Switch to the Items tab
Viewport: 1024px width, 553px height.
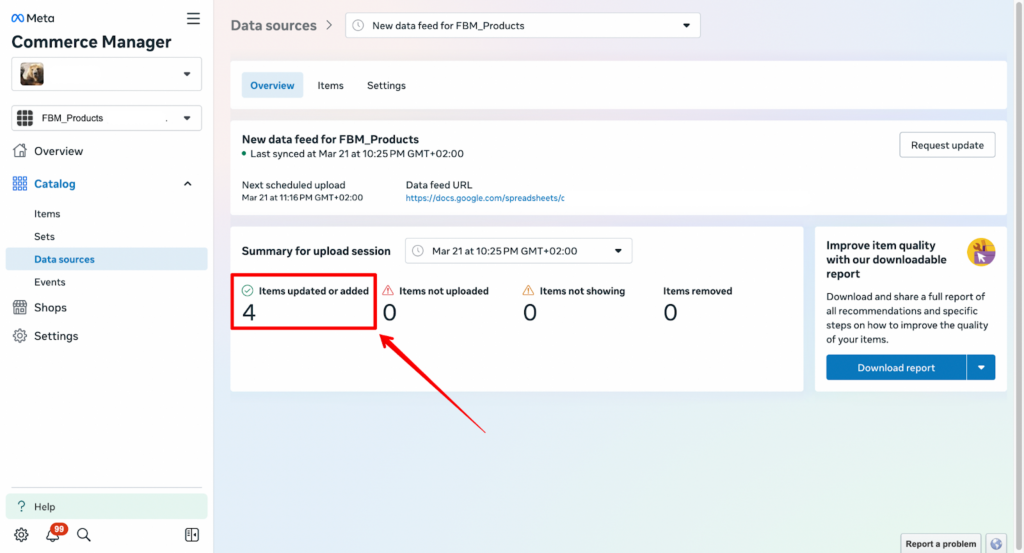point(330,86)
